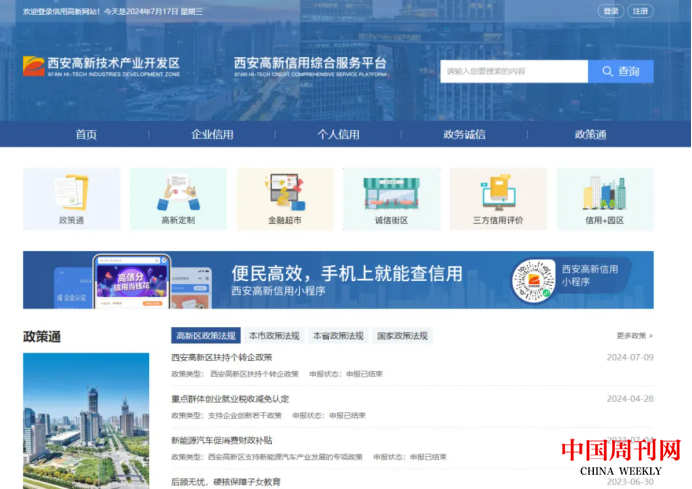Click the 注册 button at top
Screen dimensions: 692x489
tap(640, 11)
